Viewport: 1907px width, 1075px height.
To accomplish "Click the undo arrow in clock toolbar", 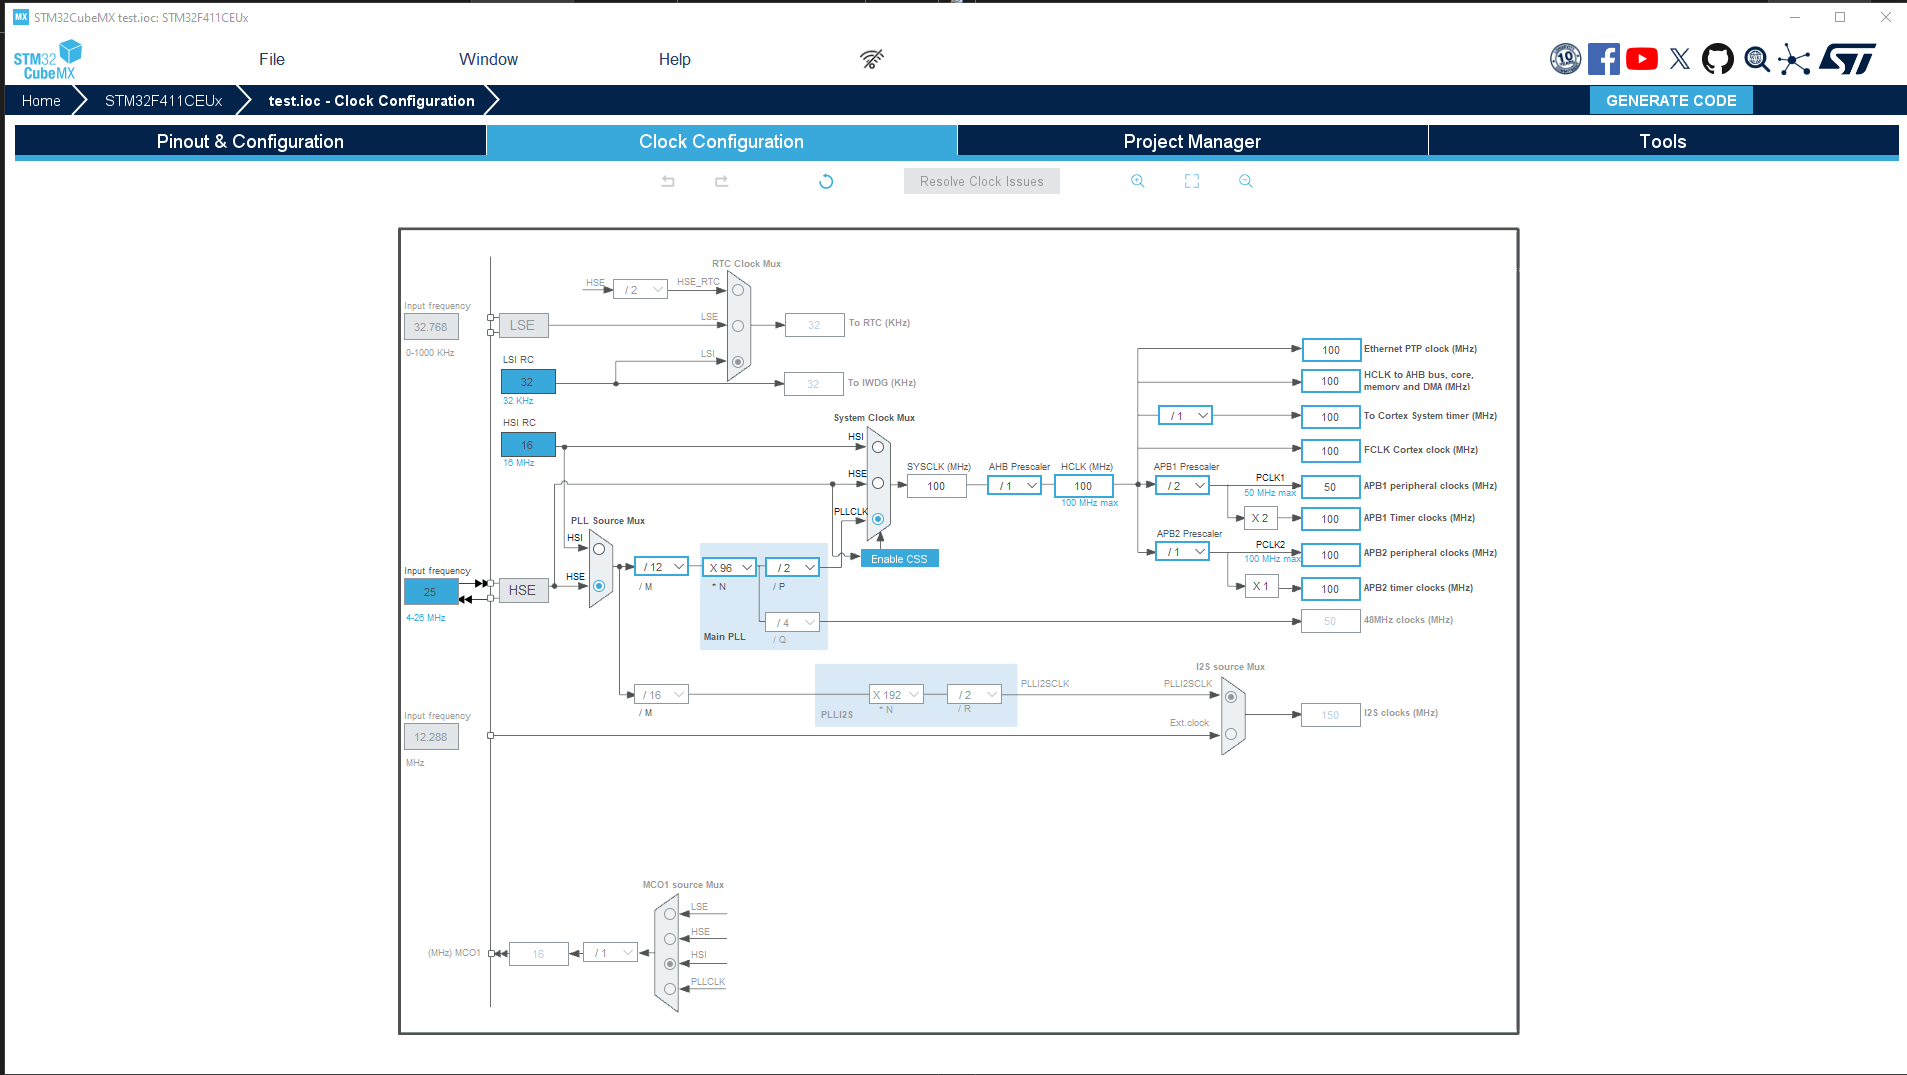I will (668, 181).
